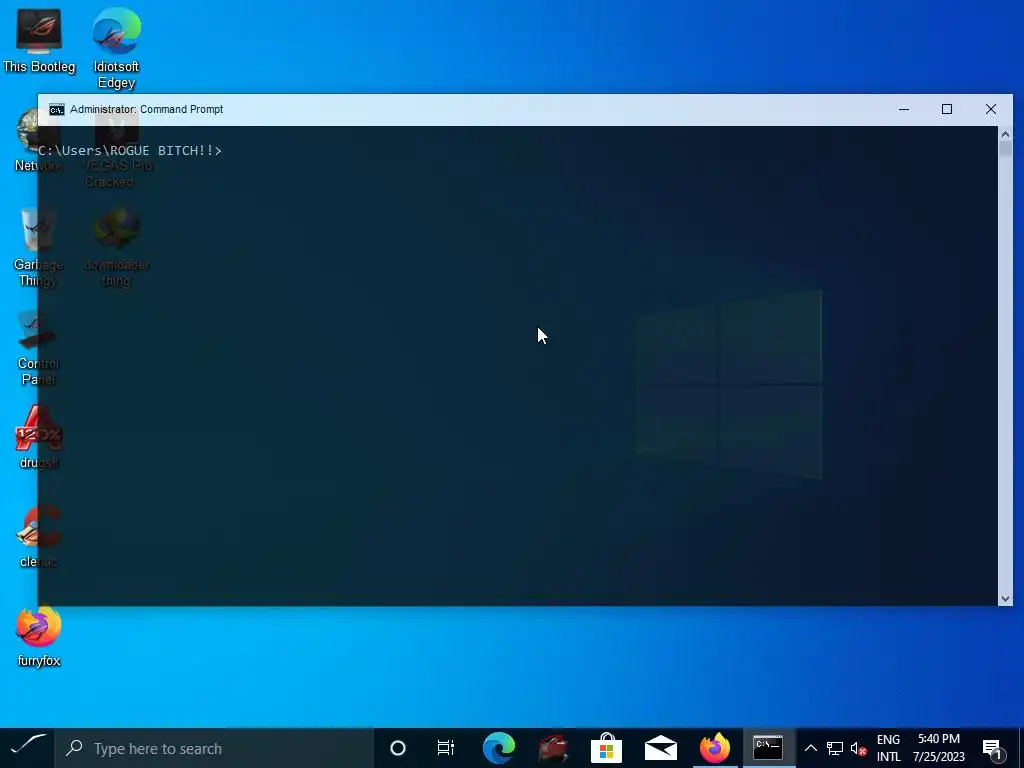Click the Command Prompt taskbar button

click(768, 748)
